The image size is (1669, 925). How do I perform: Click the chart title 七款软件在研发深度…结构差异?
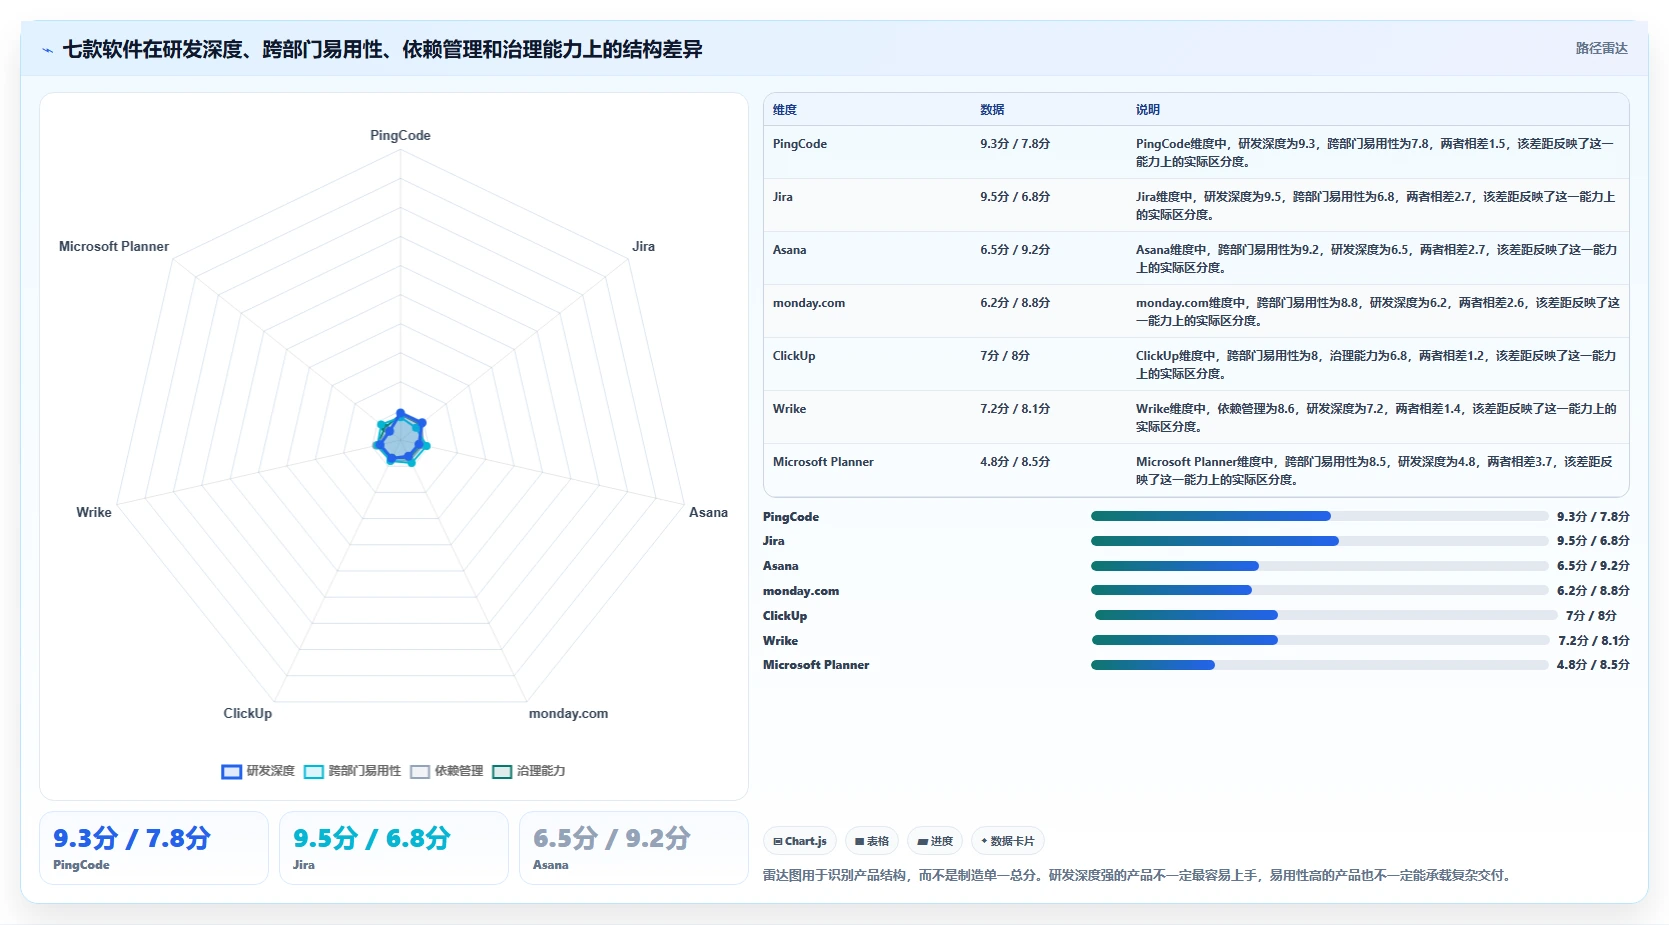(x=382, y=49)
